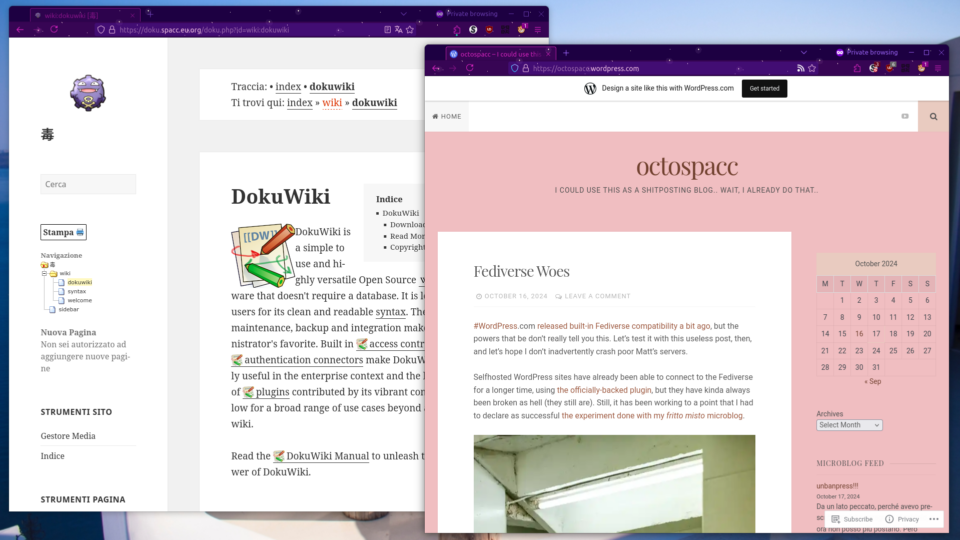The image size is (960, 540).
Task: Open Gestore Media link
Action: (x=68, y=436)
